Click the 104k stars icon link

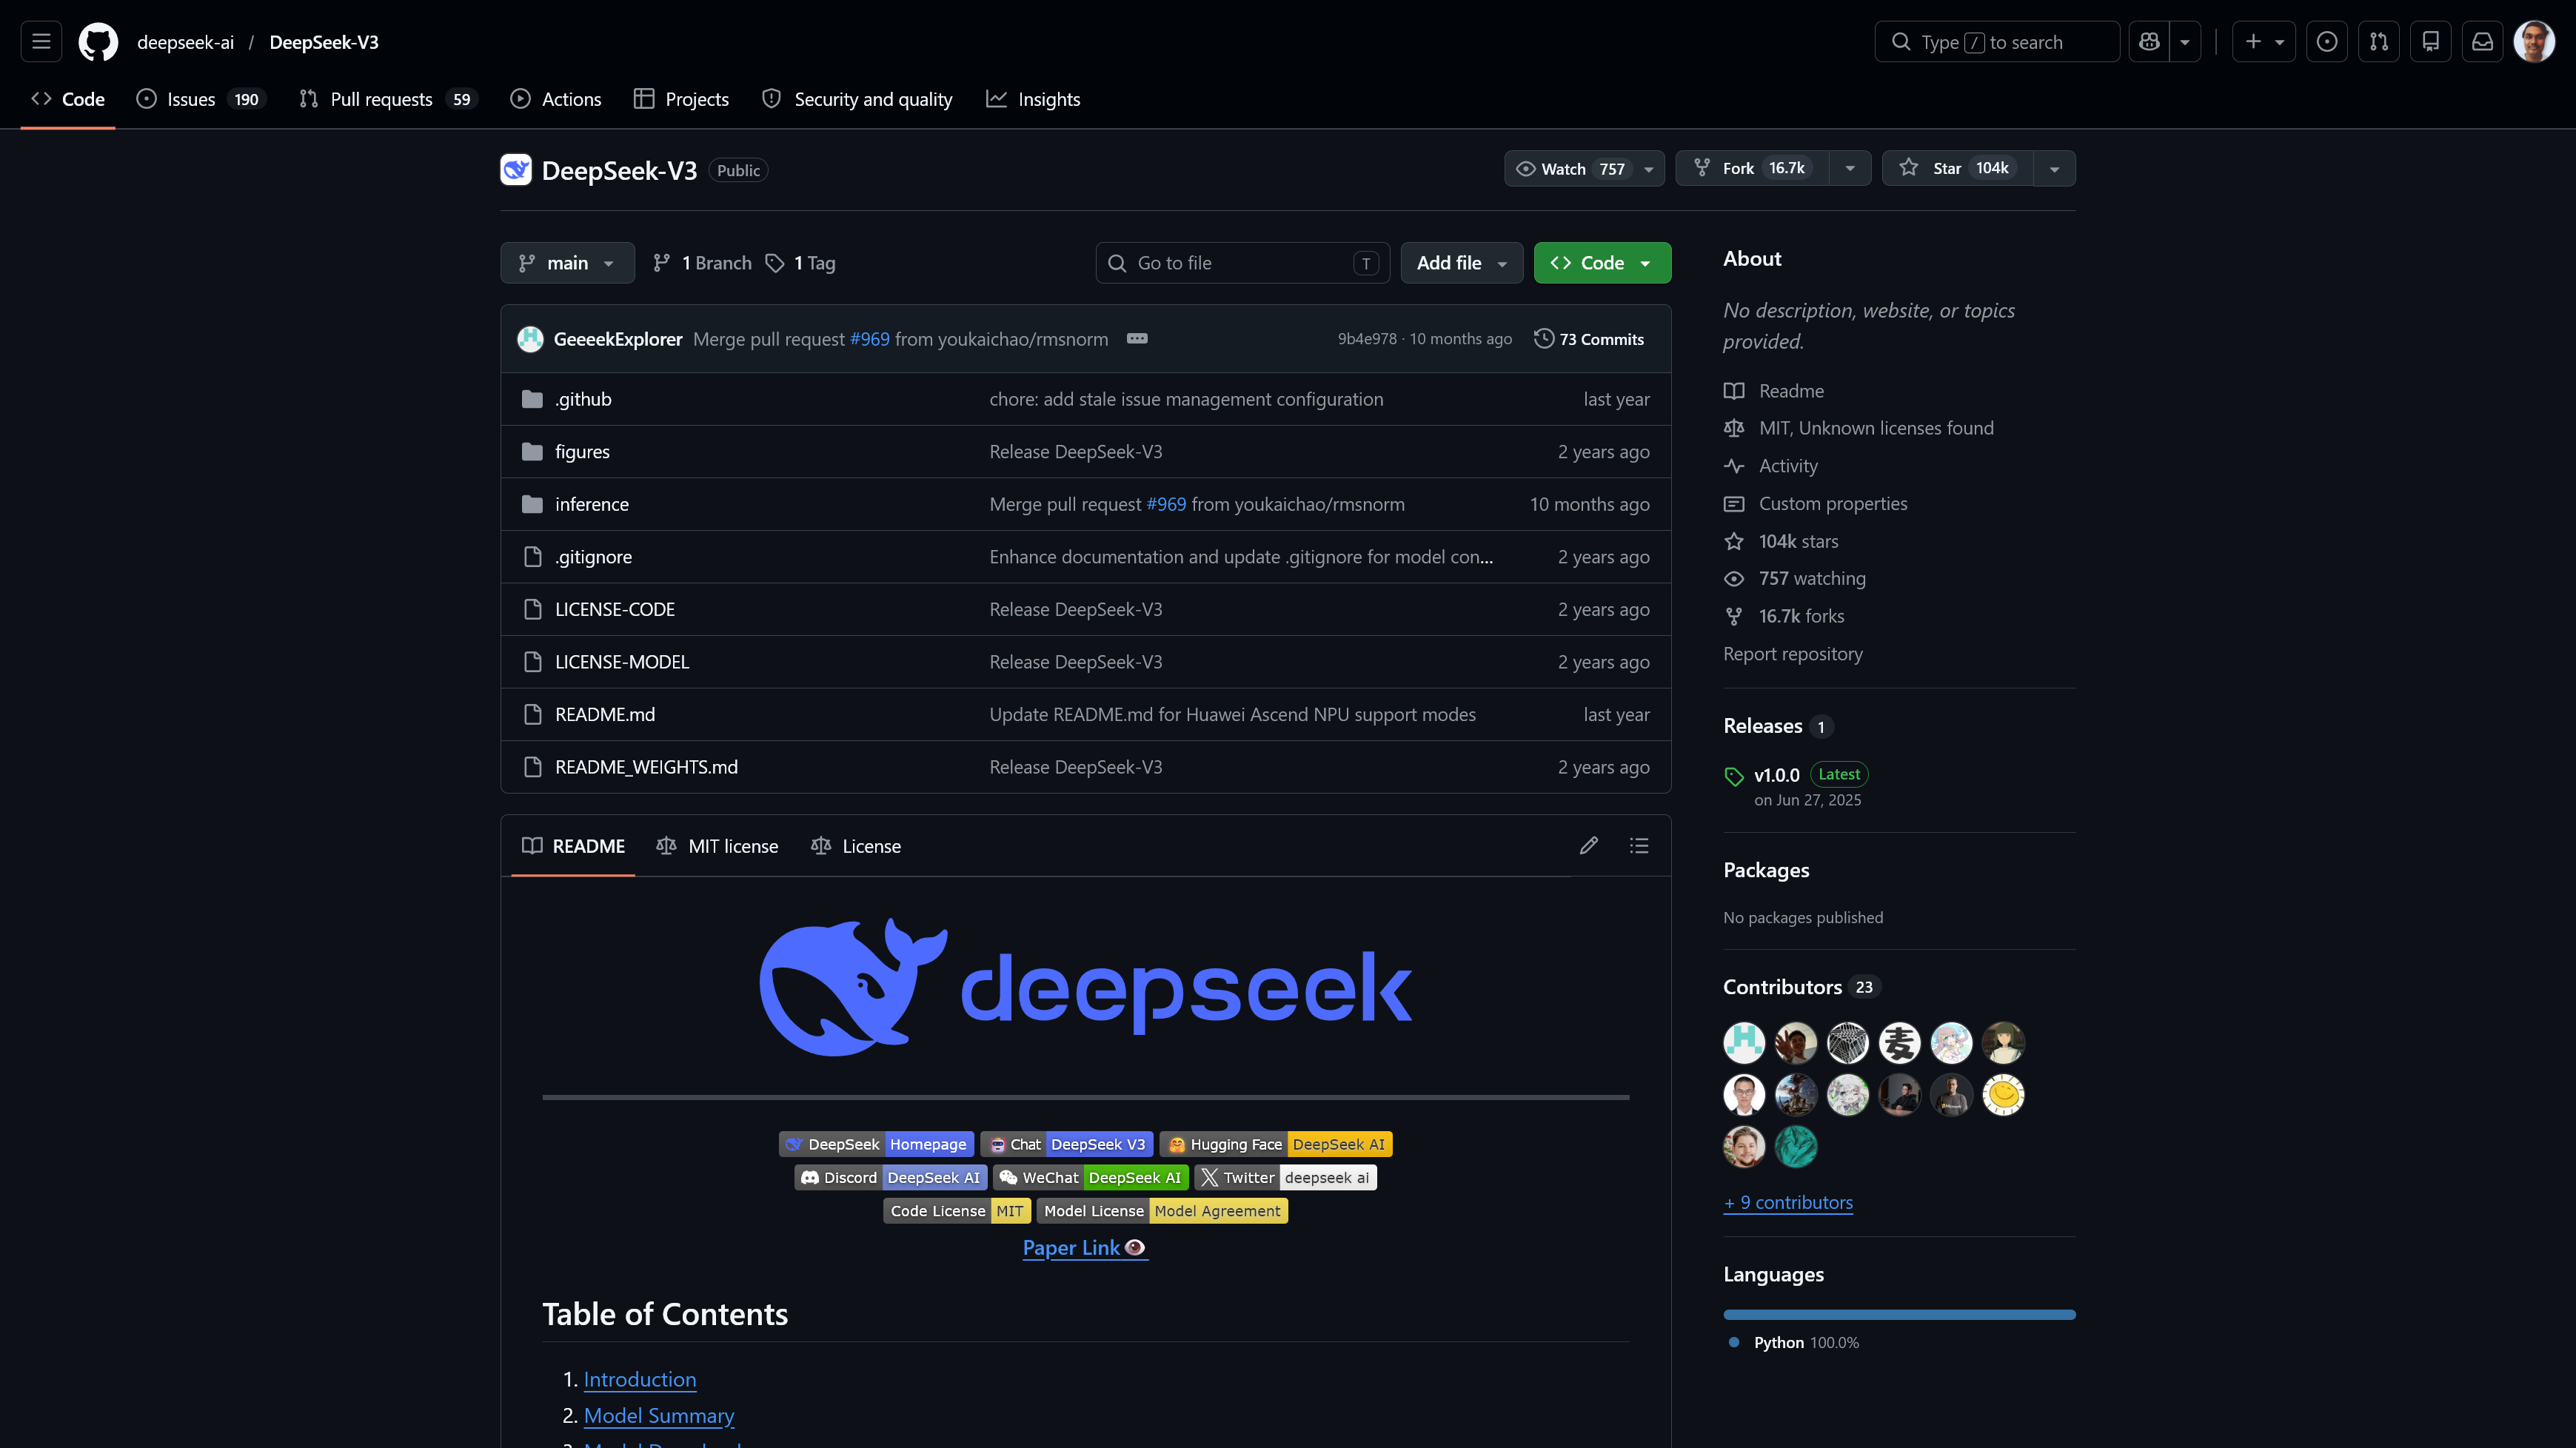coord(1734,541)
